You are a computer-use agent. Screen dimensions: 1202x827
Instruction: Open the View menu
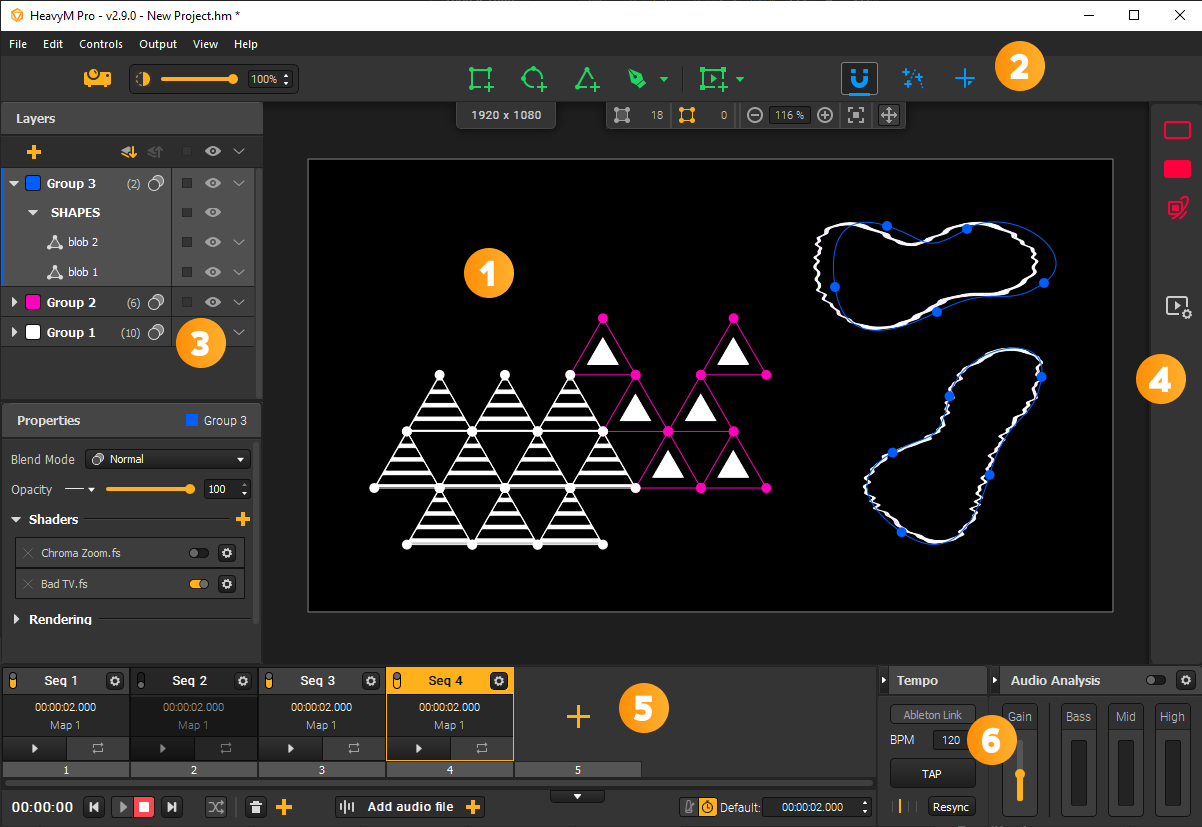[x=205, y=44]
